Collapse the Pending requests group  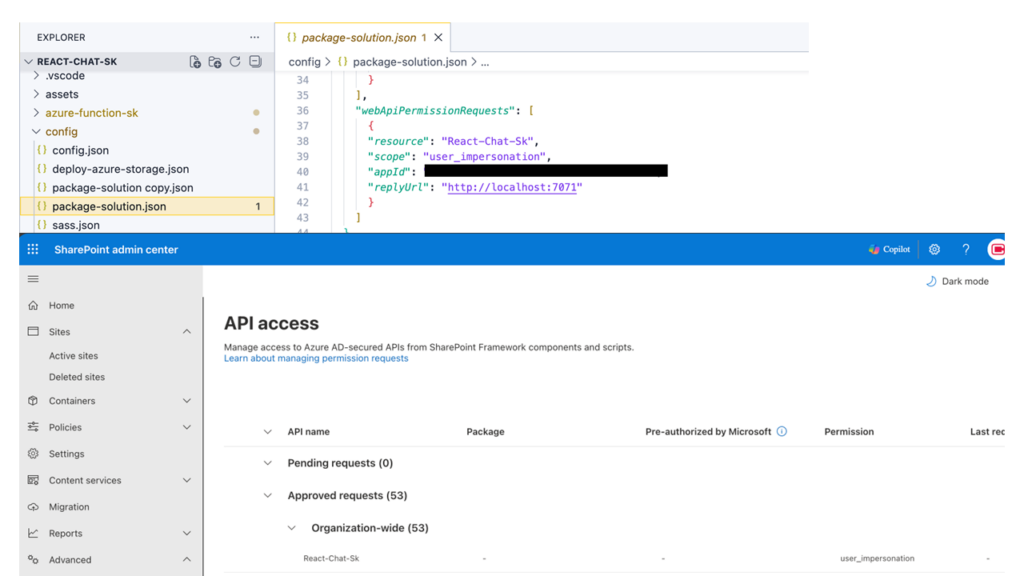(268, 463)
